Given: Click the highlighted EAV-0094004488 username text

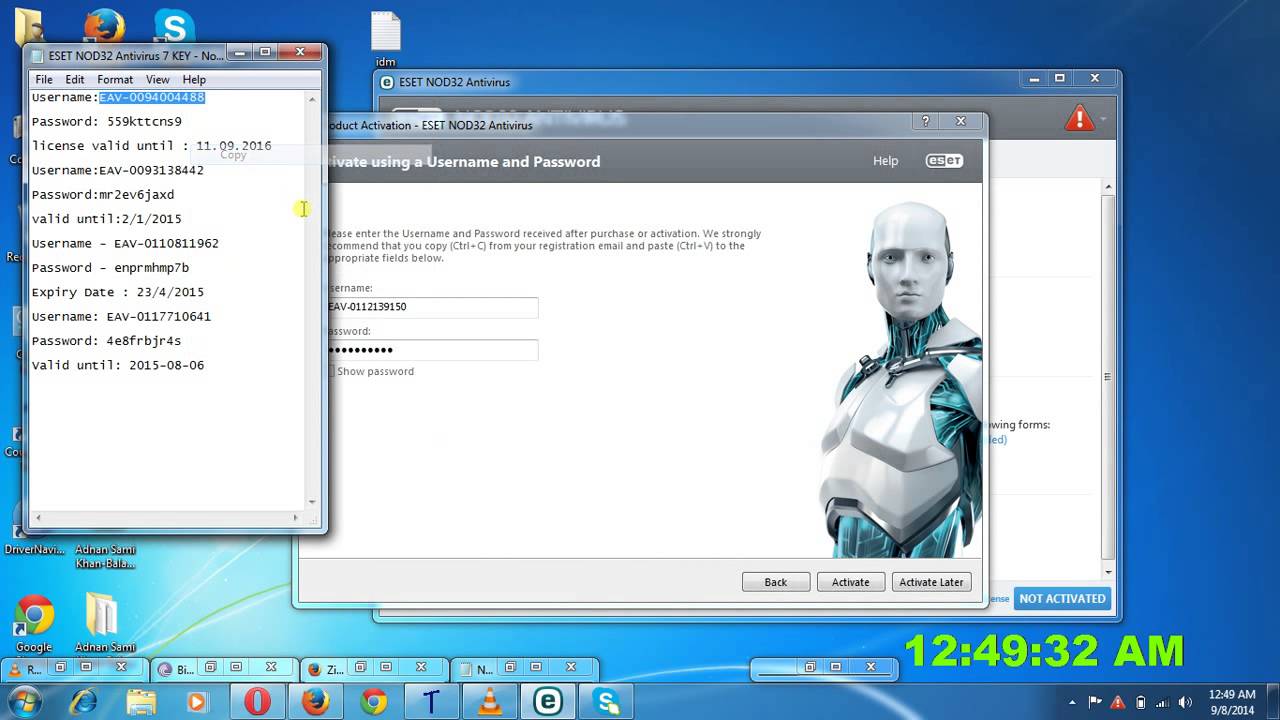Looking at the screenshot, I should (x=152, y=97).
